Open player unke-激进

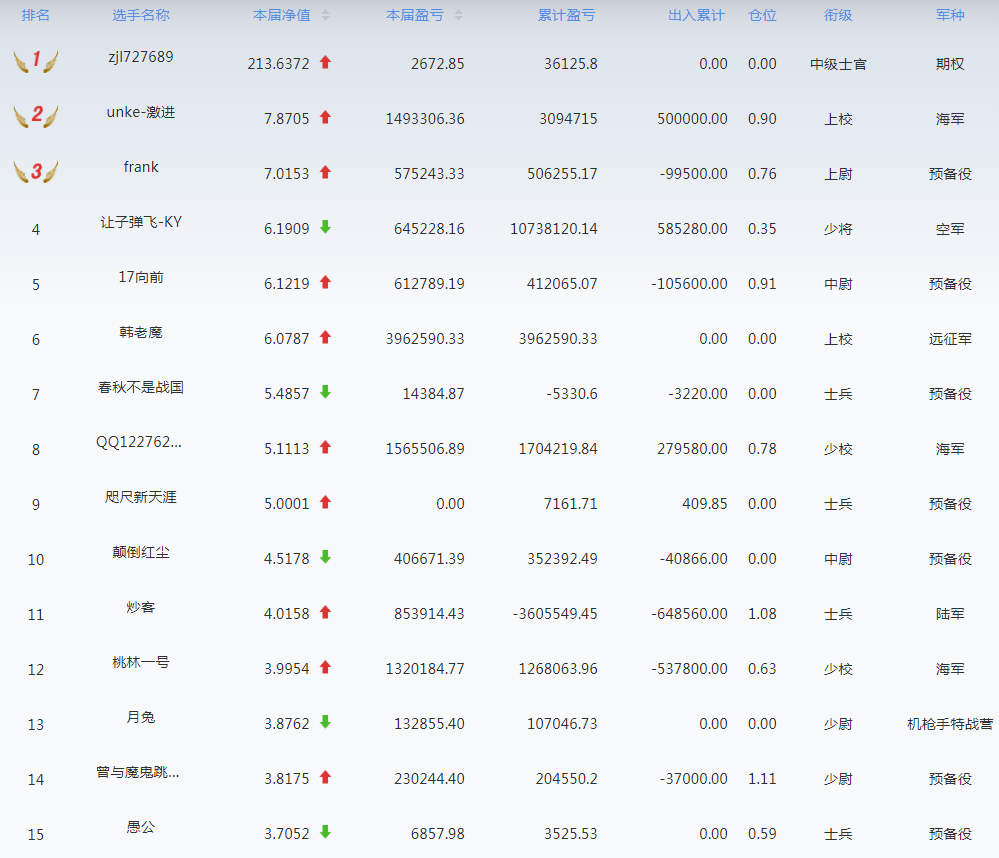tap(141, 112)
